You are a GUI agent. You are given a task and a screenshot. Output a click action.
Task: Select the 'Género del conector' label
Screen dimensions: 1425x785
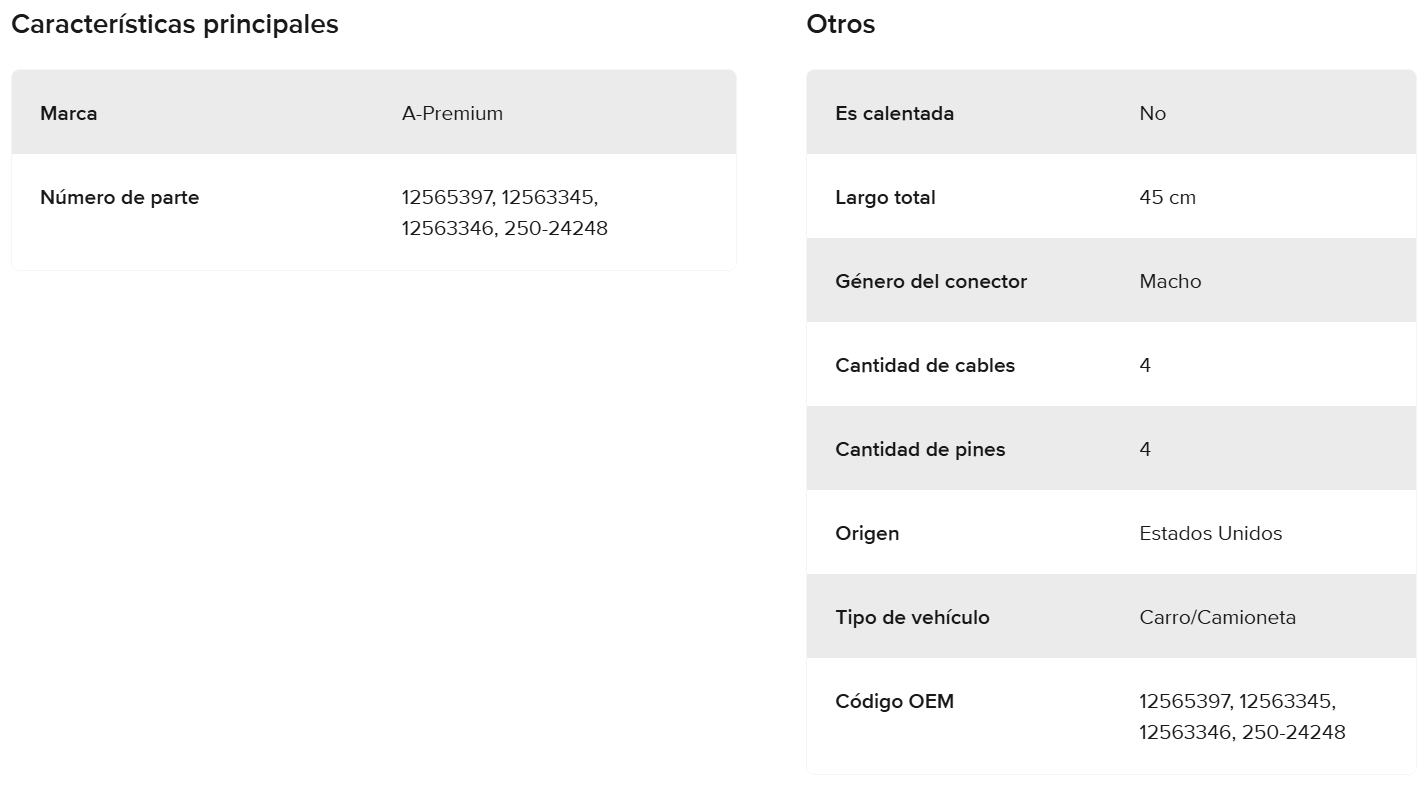tap(931, 281)
